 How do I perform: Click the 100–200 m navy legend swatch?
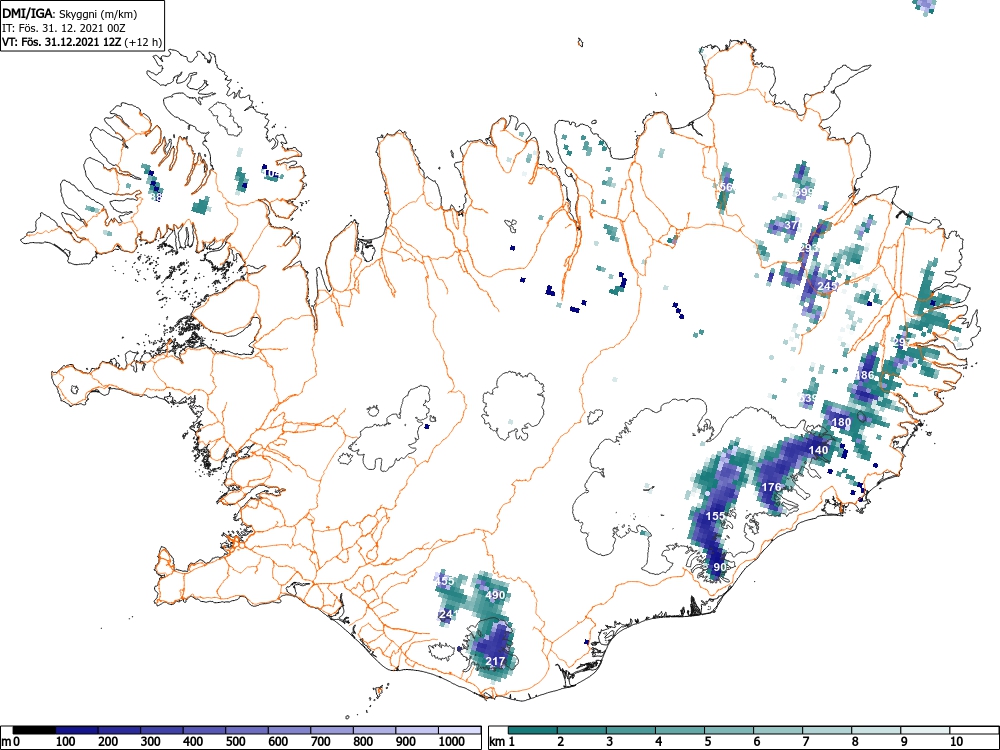(x=77, y=730)
